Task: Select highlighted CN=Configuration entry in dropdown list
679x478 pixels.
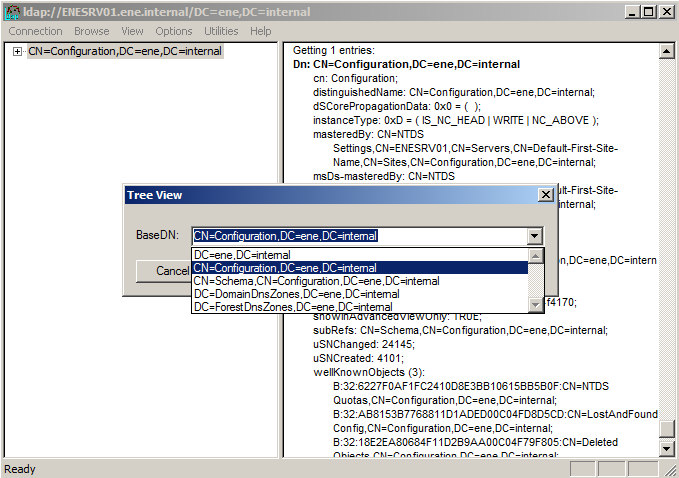Action: (285, 268)
